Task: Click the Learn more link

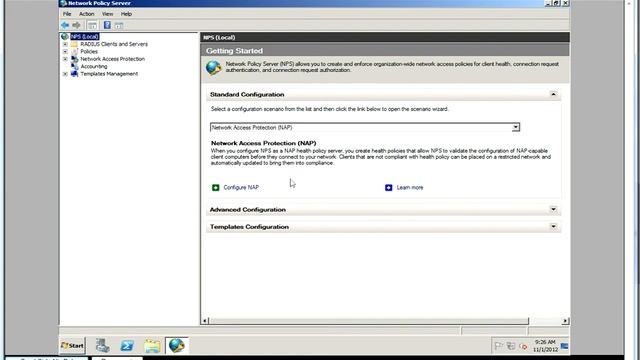Action: click(x=410, y=187)
